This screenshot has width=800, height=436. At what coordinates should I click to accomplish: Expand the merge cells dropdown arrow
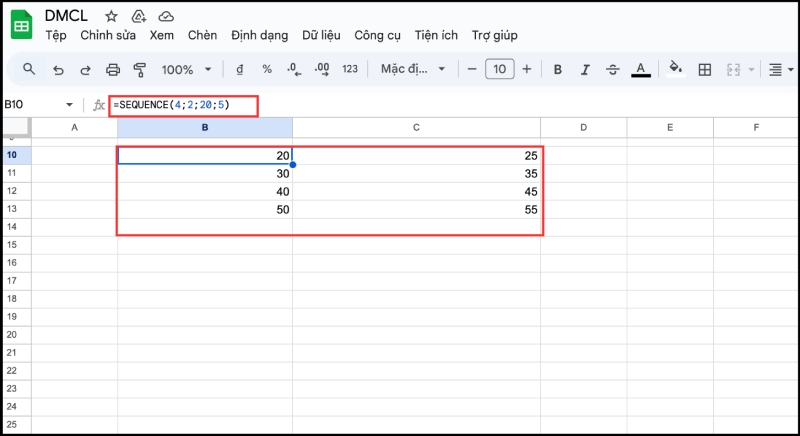coord(751,69)
